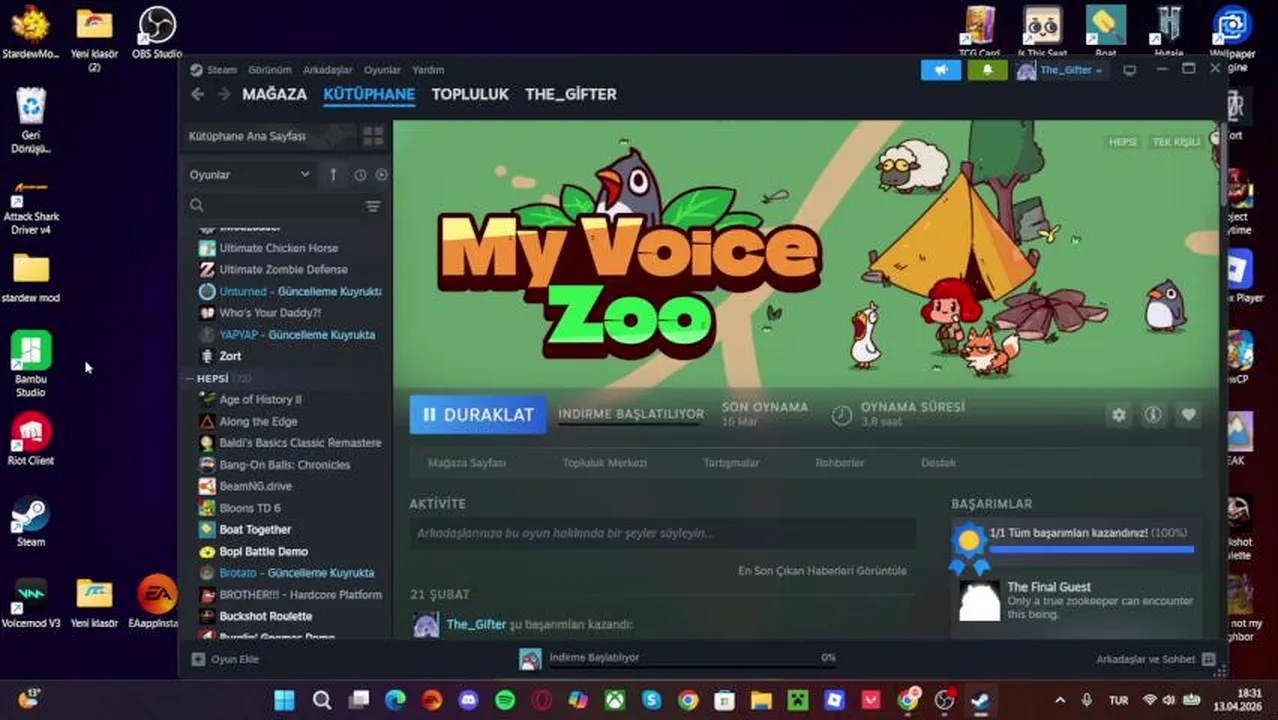Switch to Big Picture mode monitor icon

coord(1129,70)
